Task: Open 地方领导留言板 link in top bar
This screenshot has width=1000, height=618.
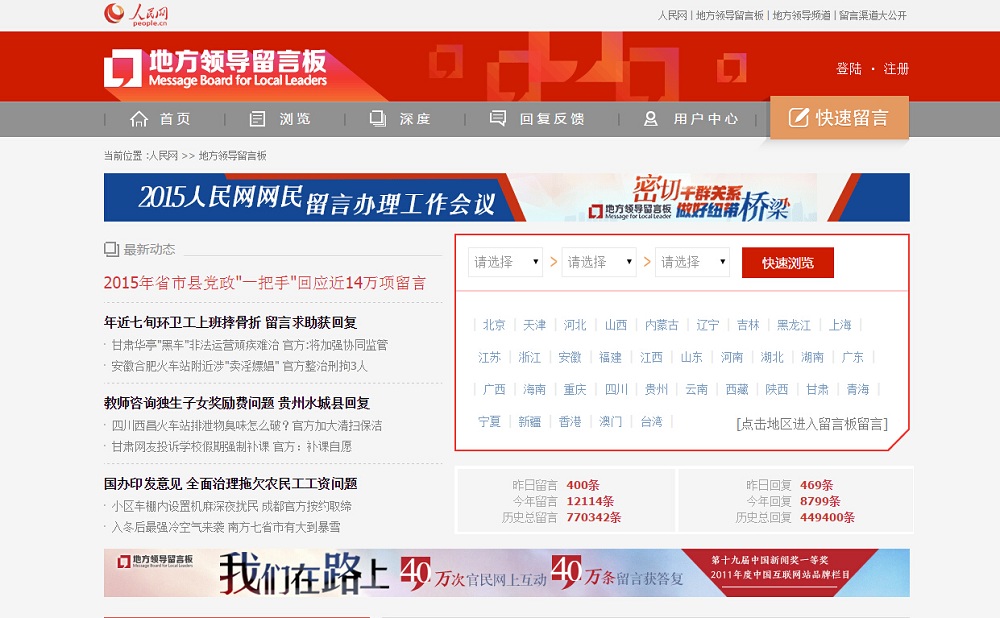Action: (730, 15)
